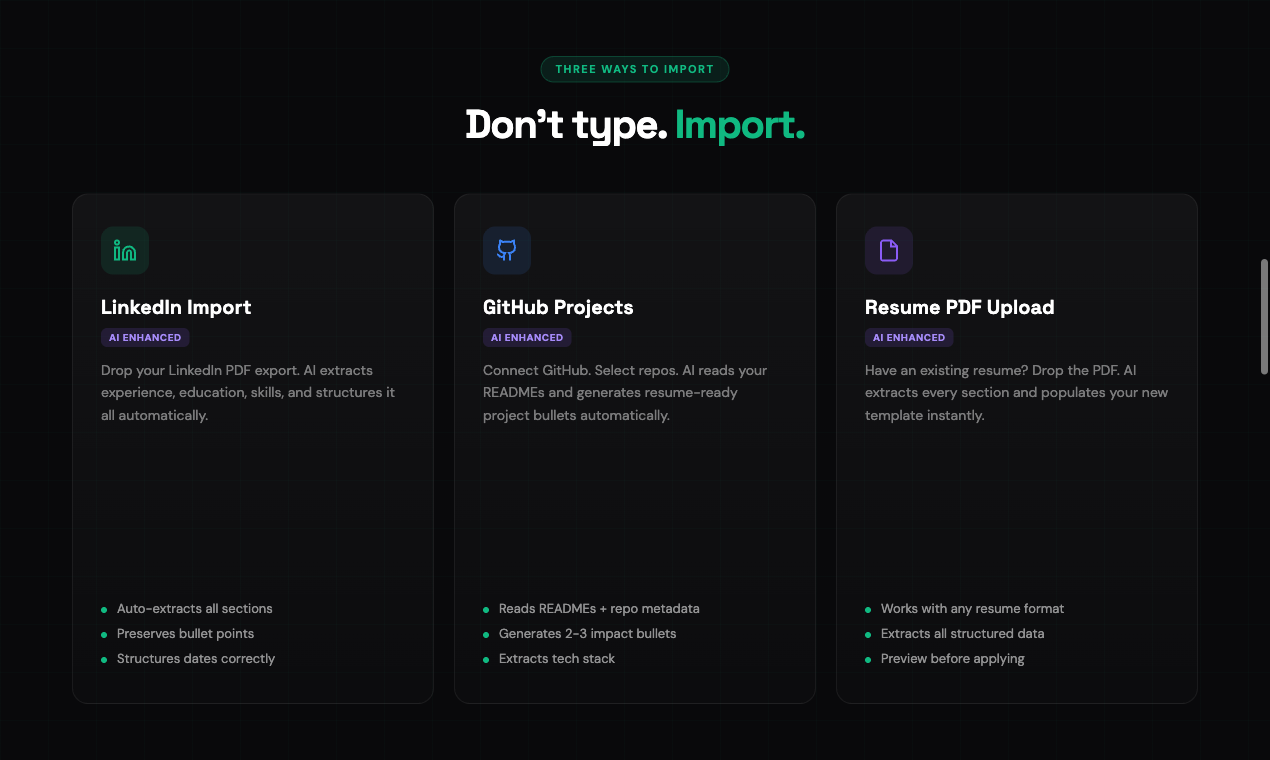Screen dimensions: 1270x760
Task: Click the Preserves bullet points item
Action: coord(185,634)
